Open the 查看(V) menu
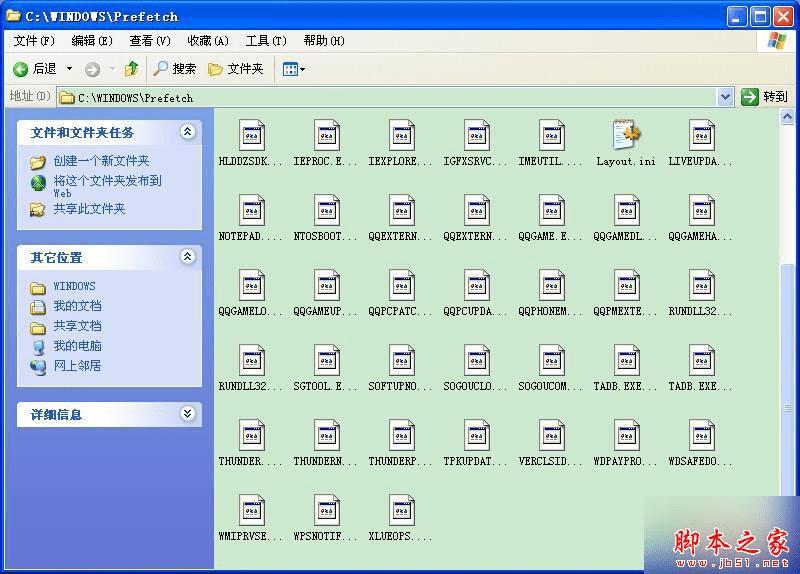Viewport: 800px width, 574px height. coord(149,41)
